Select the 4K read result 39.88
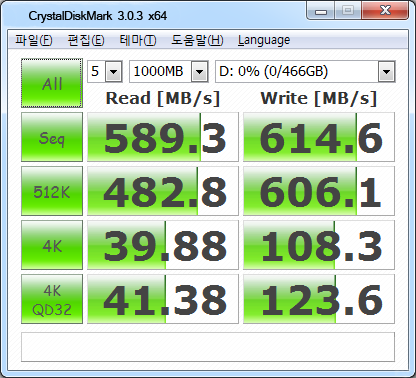The width and height of the screenshot is (416, 378). 163,245
